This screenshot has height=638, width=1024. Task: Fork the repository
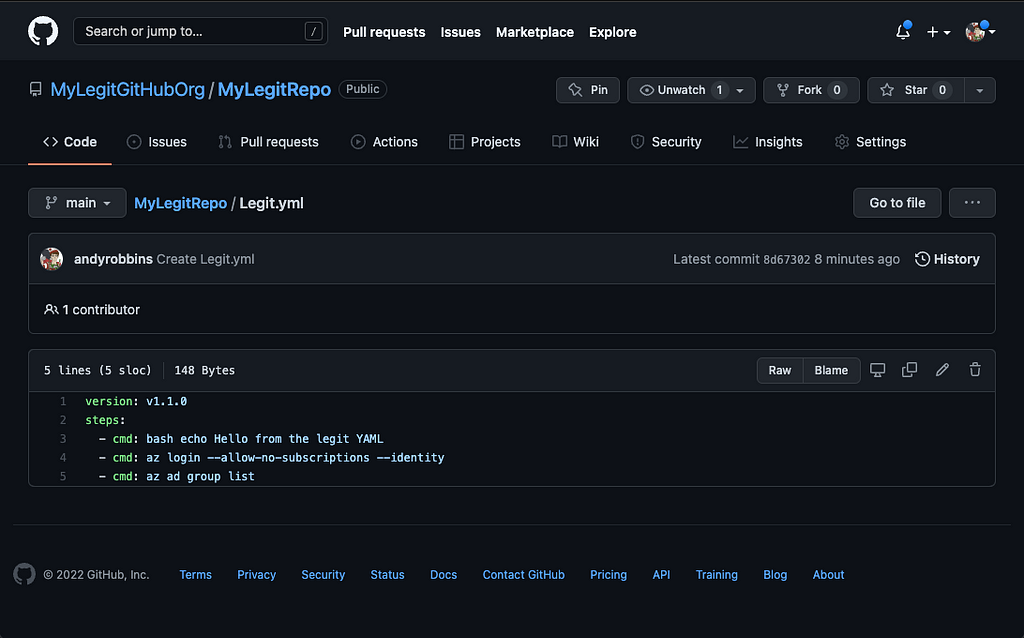811,90
